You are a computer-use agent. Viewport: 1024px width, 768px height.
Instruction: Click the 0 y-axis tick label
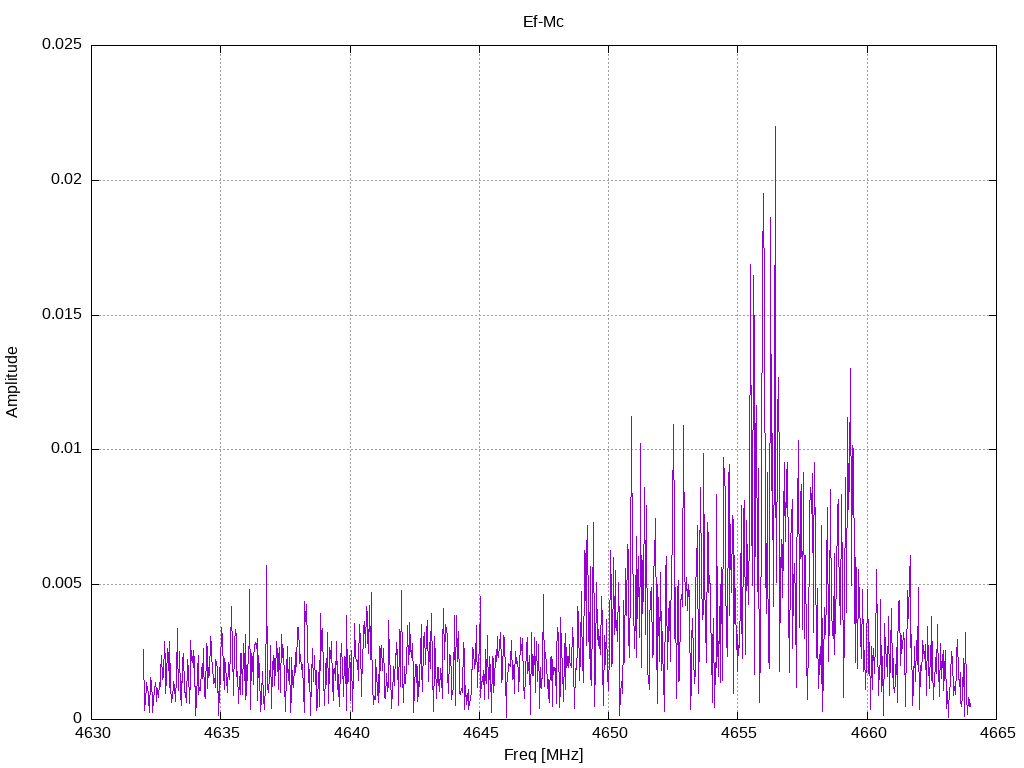pos(78,718)
